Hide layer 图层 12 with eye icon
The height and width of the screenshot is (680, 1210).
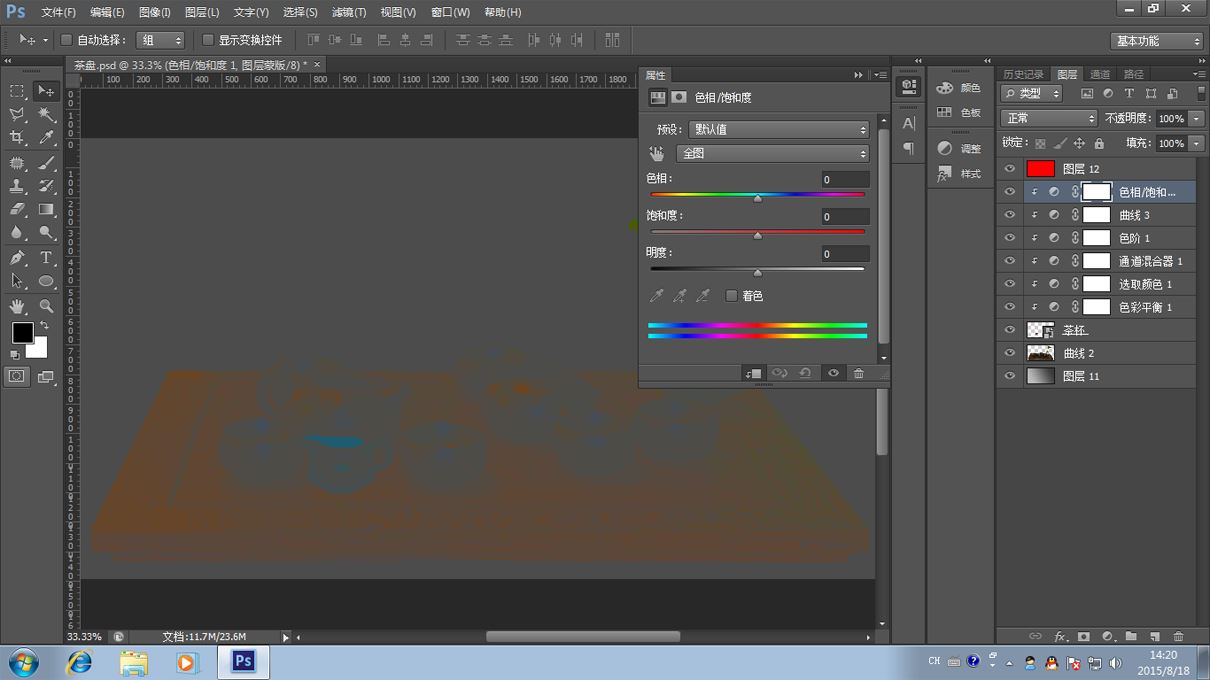pyautogui.click(x=1009, y=169)
